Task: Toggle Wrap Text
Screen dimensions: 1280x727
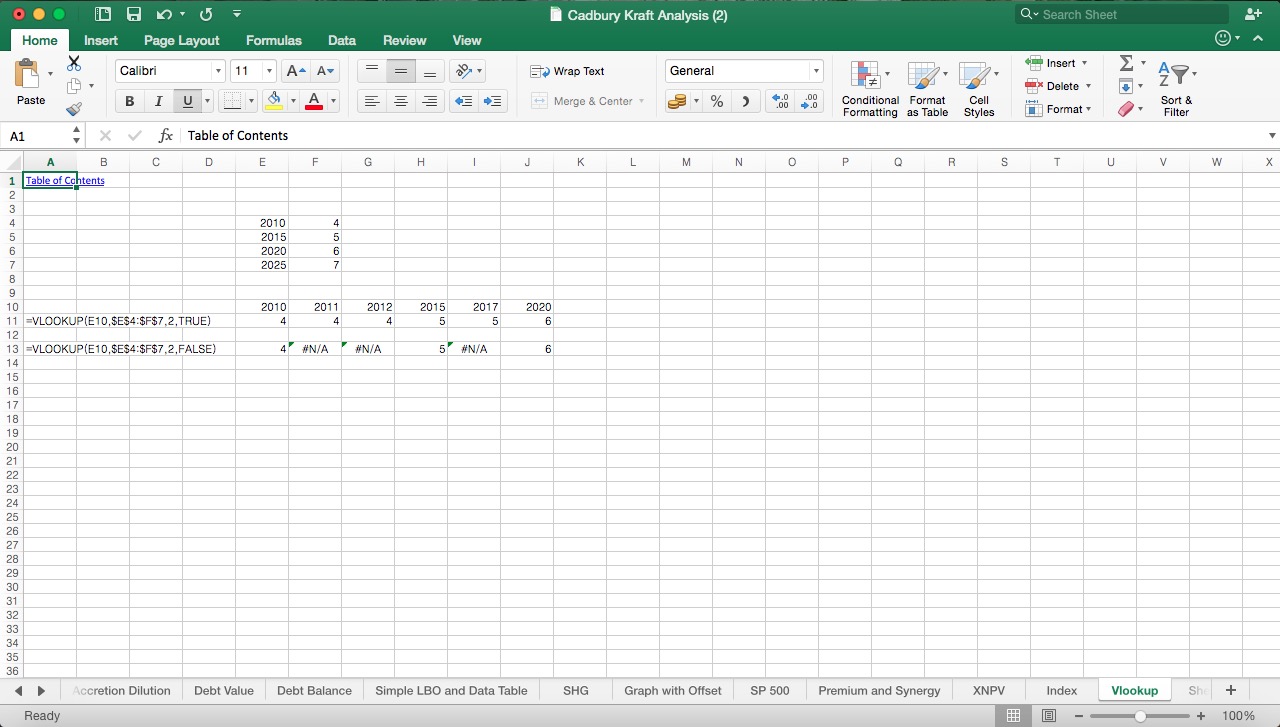Action: (567, 71)
